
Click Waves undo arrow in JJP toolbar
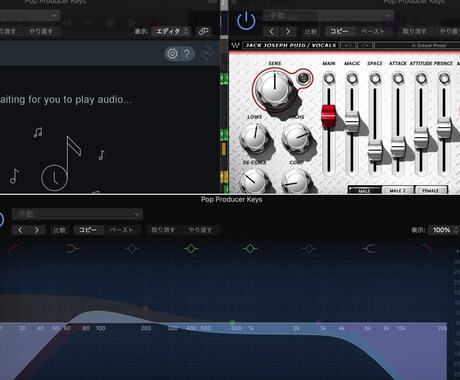(x=348, y=45)
